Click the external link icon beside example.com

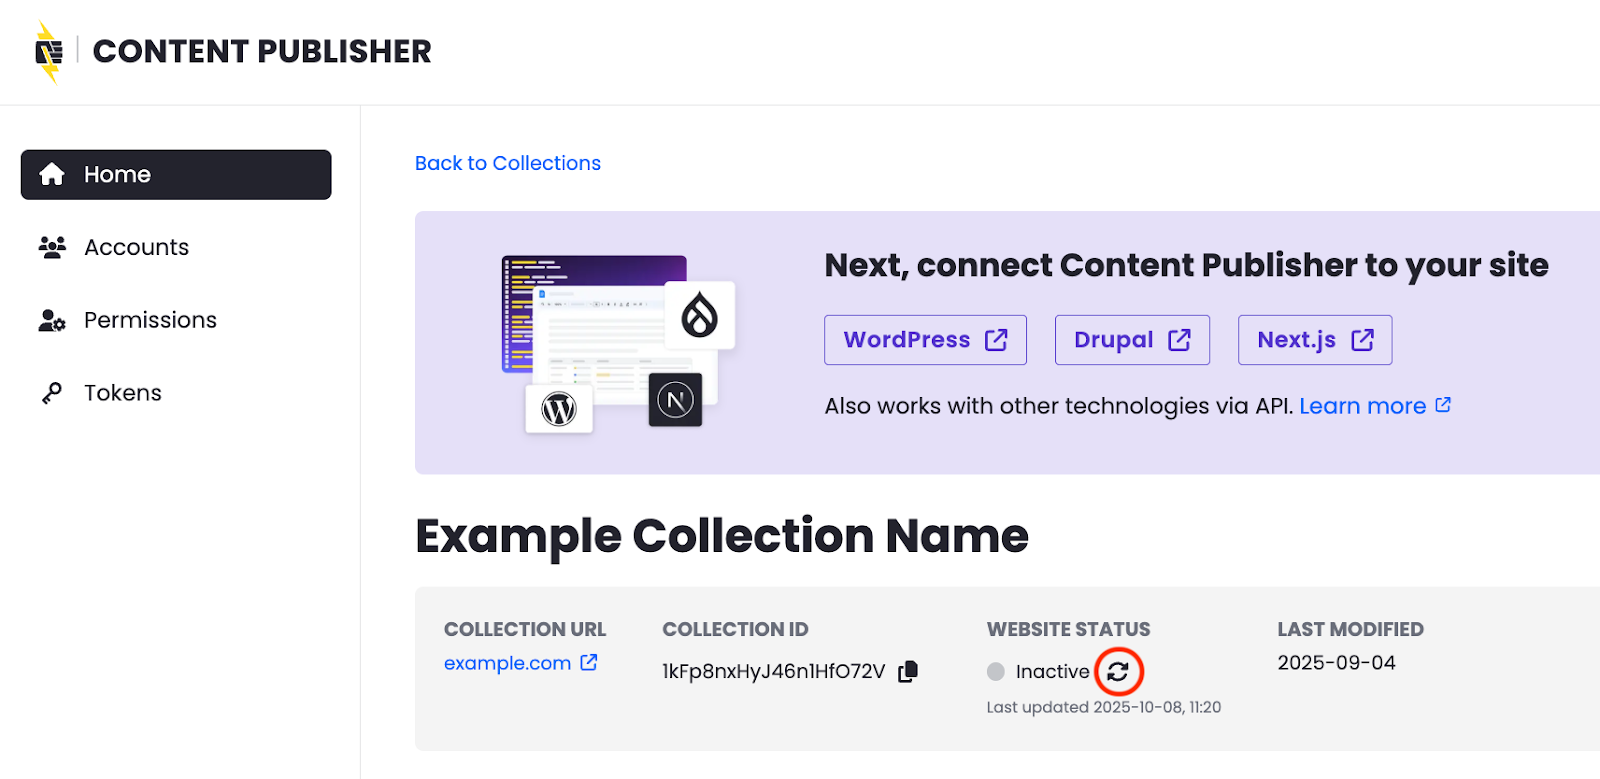(x=589, y=662)
